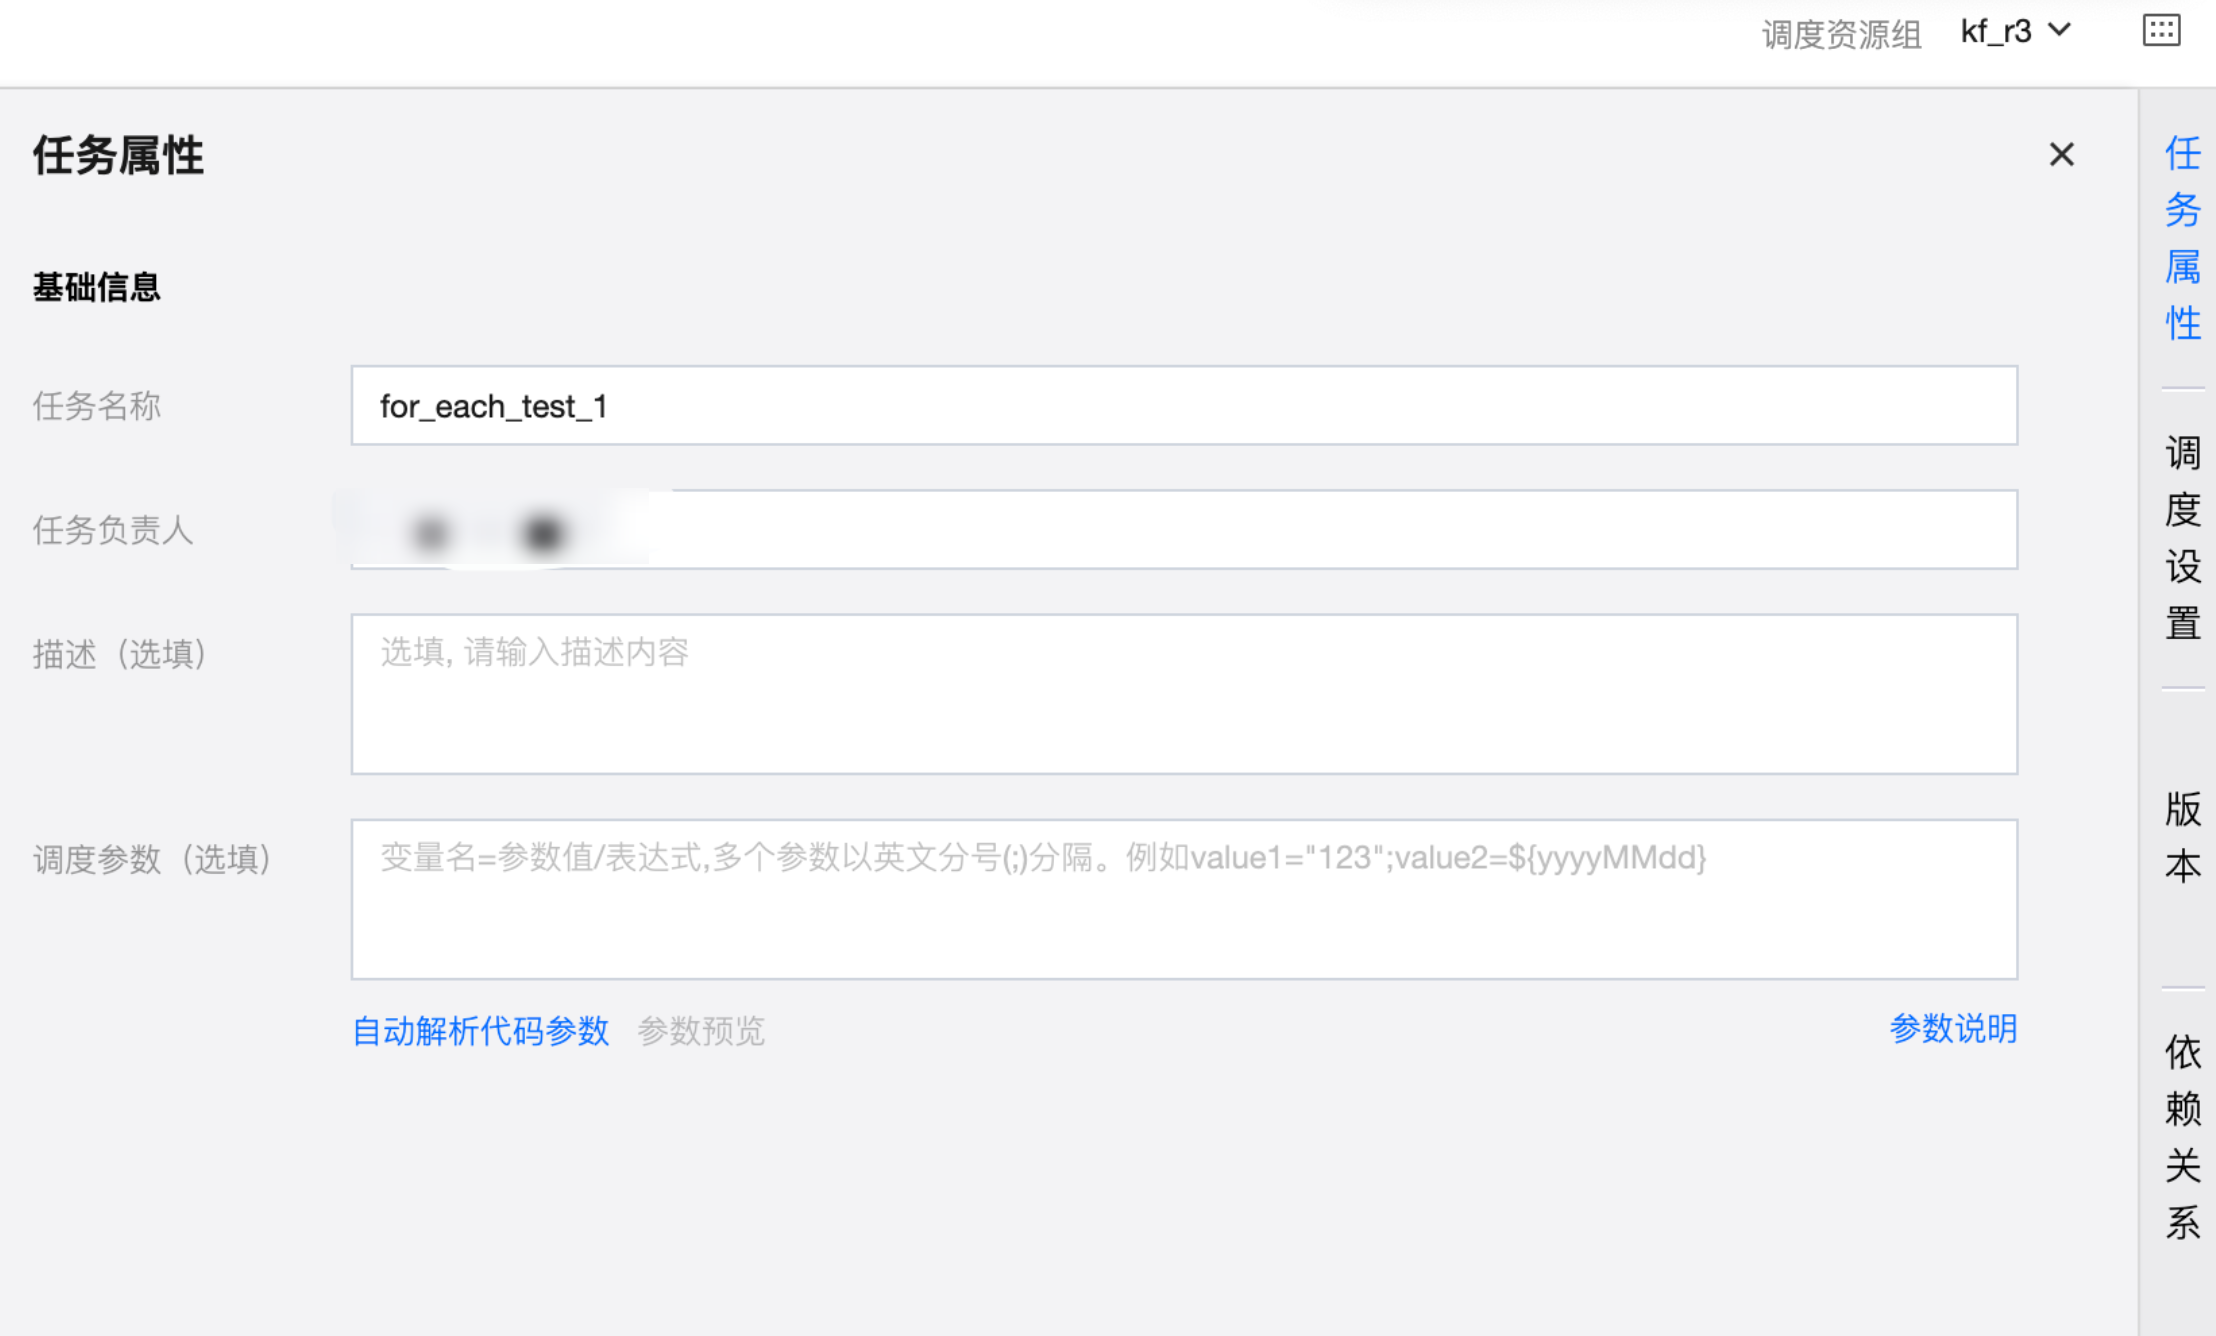Click the 自动解析代码参数 link
This screenshot has height=1336, width=2216.
481,1031
